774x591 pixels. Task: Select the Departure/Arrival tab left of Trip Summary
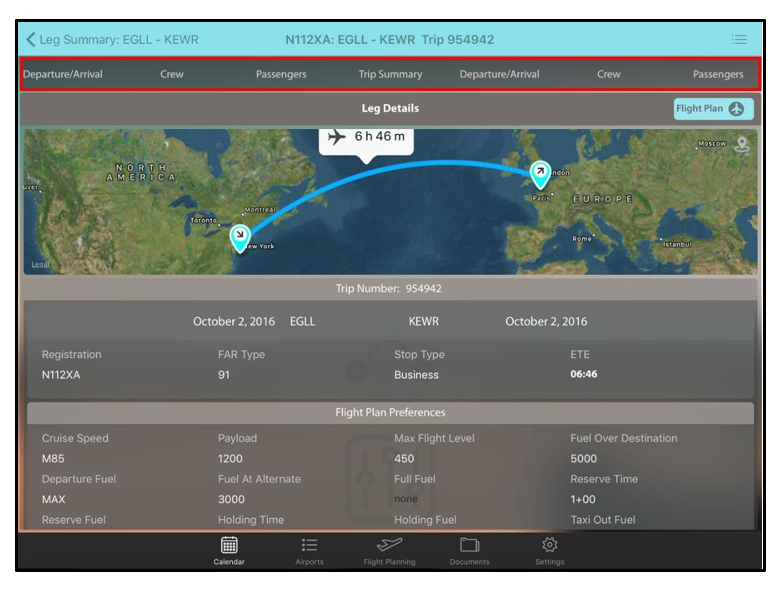tap(62, 74)
